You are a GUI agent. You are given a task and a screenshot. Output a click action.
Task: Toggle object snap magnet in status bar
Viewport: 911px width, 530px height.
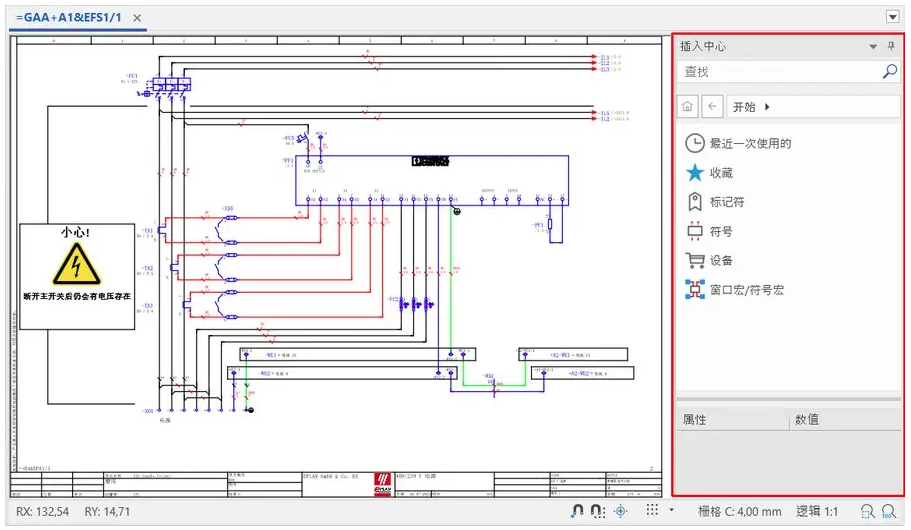pos(577,511)
